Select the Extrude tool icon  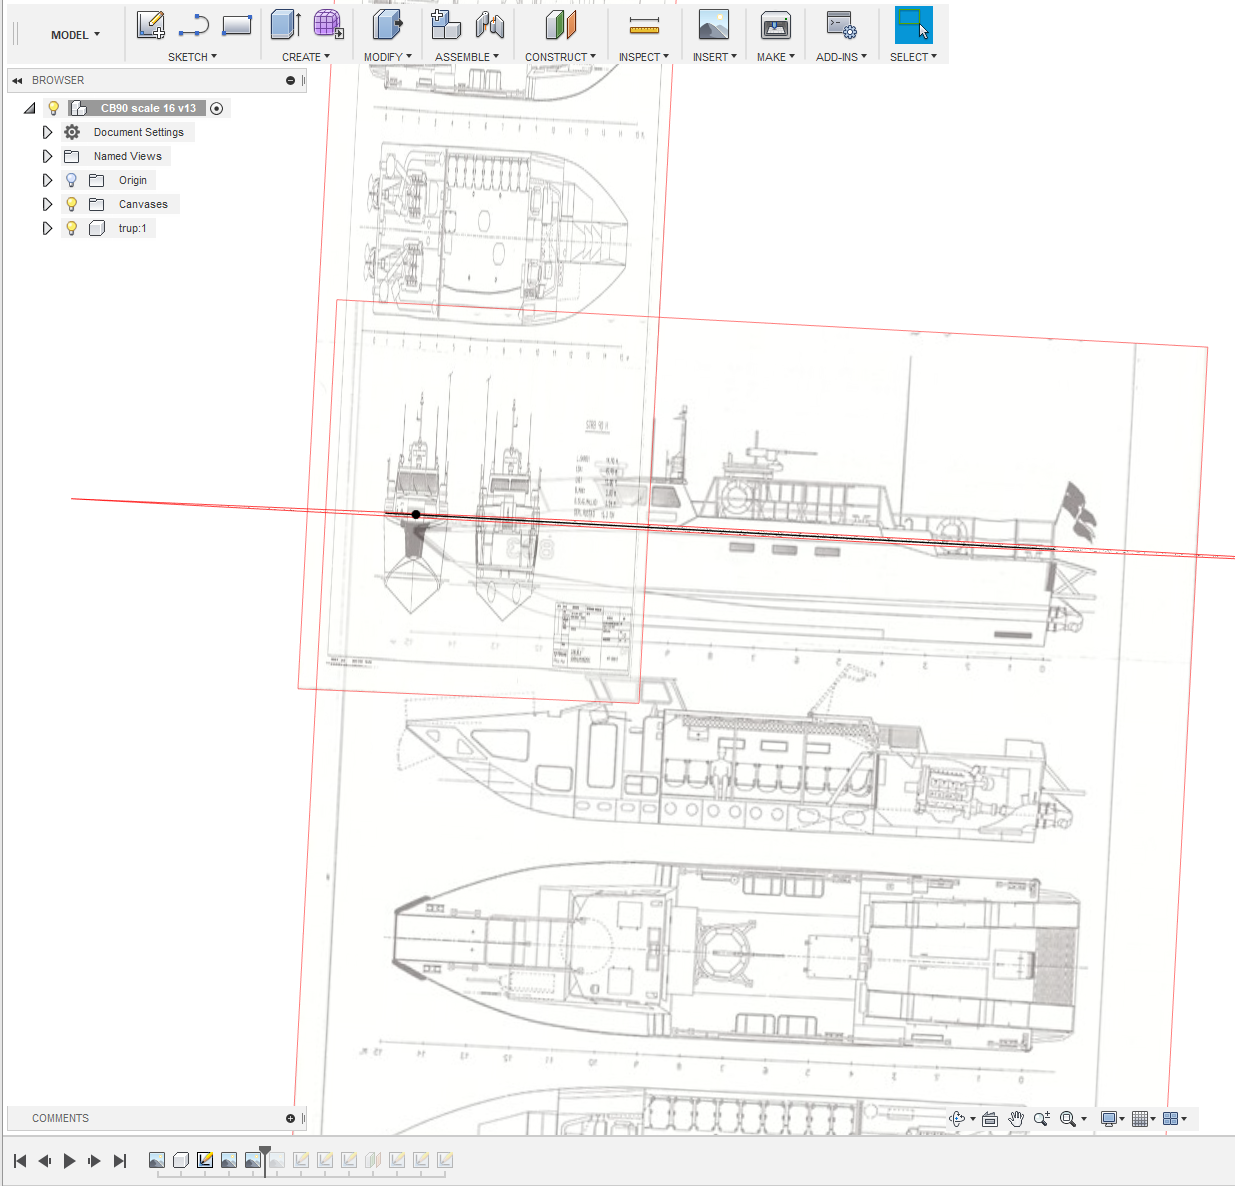(285, 25)
